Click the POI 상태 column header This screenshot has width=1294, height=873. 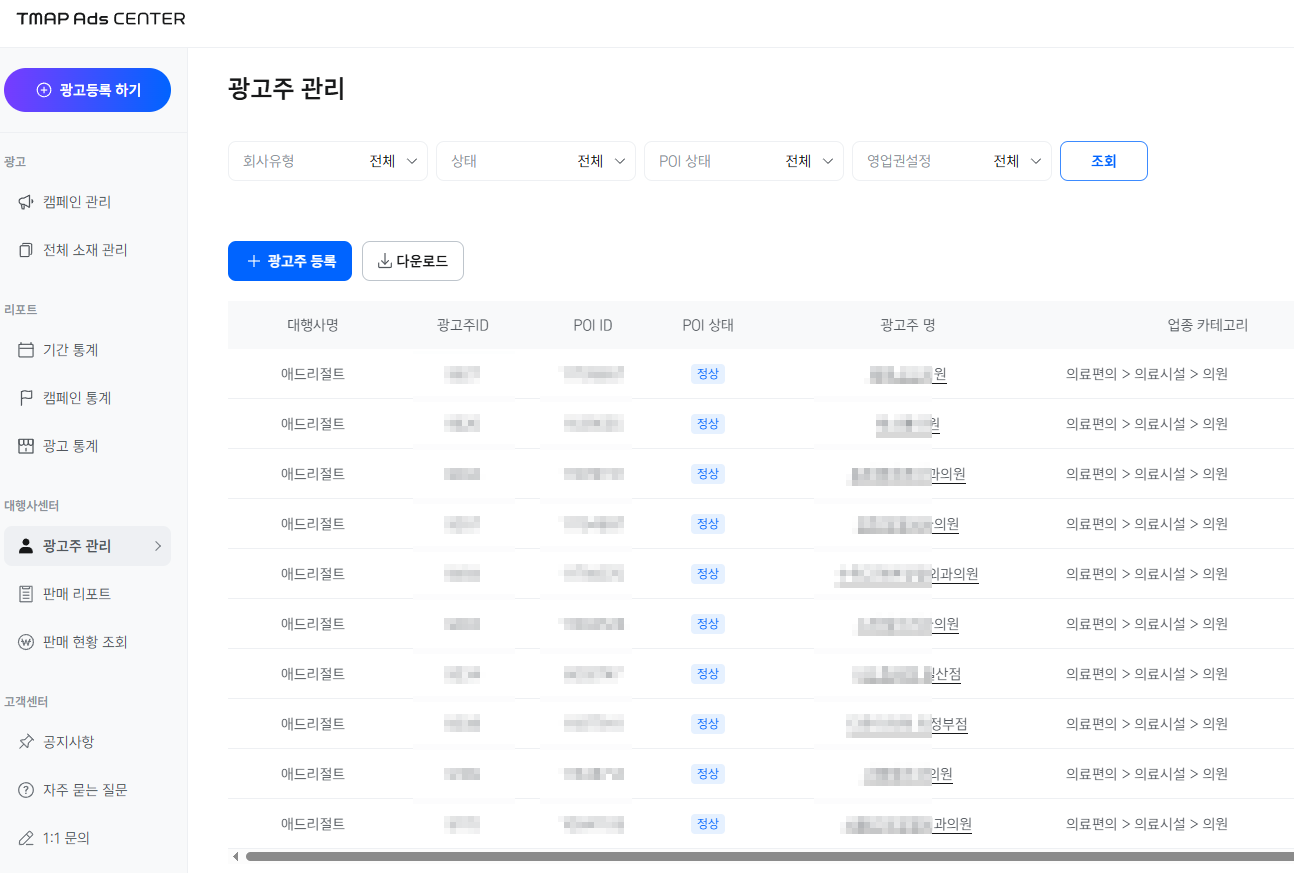pyautogui.click(x=708, y=325)
